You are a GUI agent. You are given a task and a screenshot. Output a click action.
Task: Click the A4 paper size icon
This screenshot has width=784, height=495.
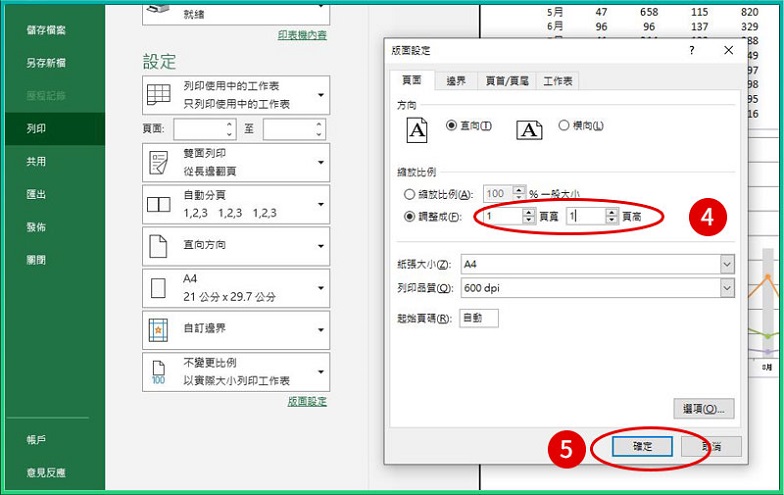click(158, 288)
